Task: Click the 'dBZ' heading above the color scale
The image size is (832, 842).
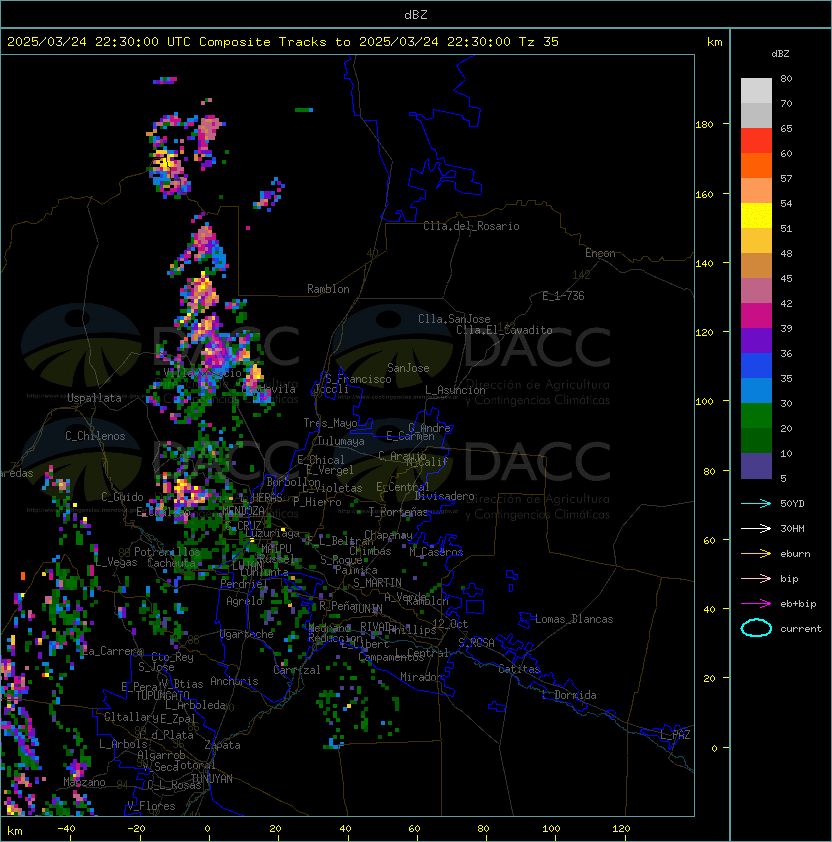Action: coord(780,54)
